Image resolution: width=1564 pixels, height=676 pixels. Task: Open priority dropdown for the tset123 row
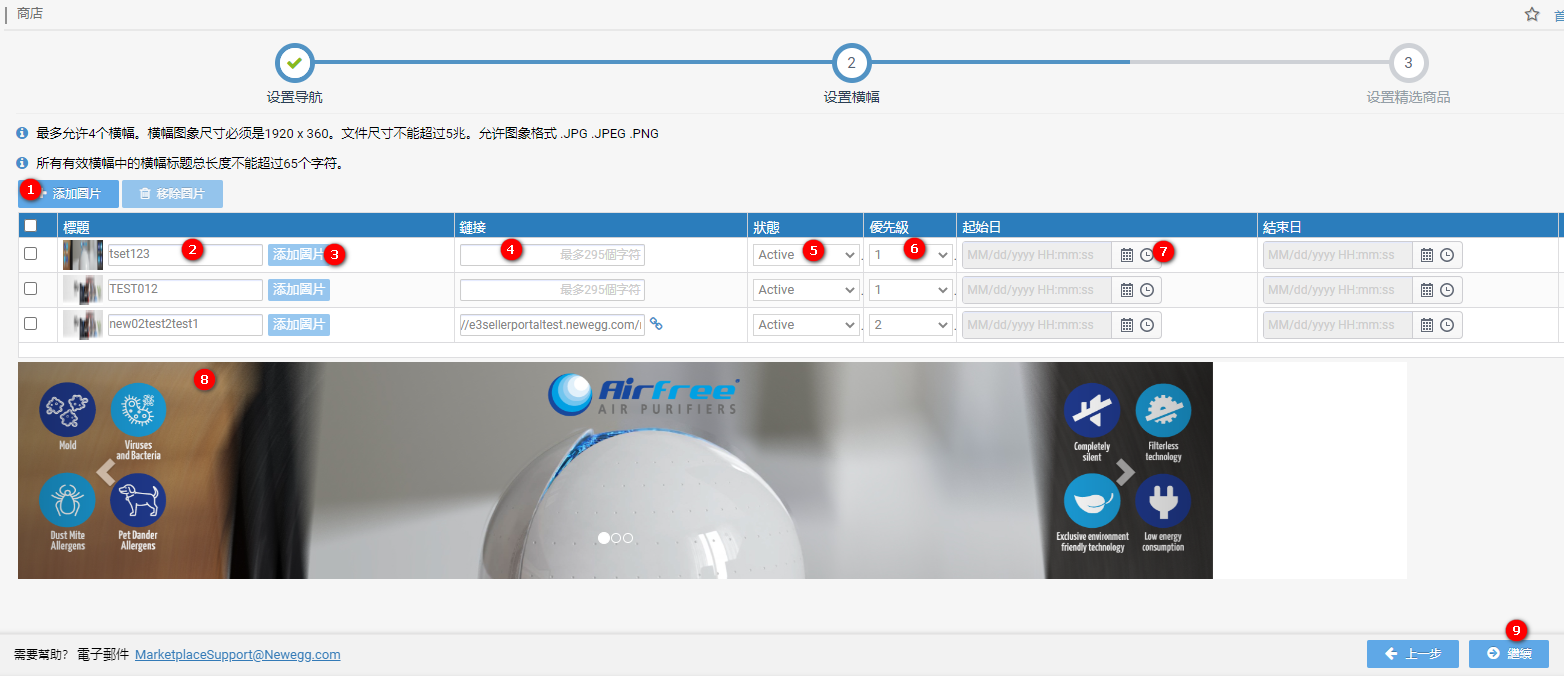(x=911, y=255)
